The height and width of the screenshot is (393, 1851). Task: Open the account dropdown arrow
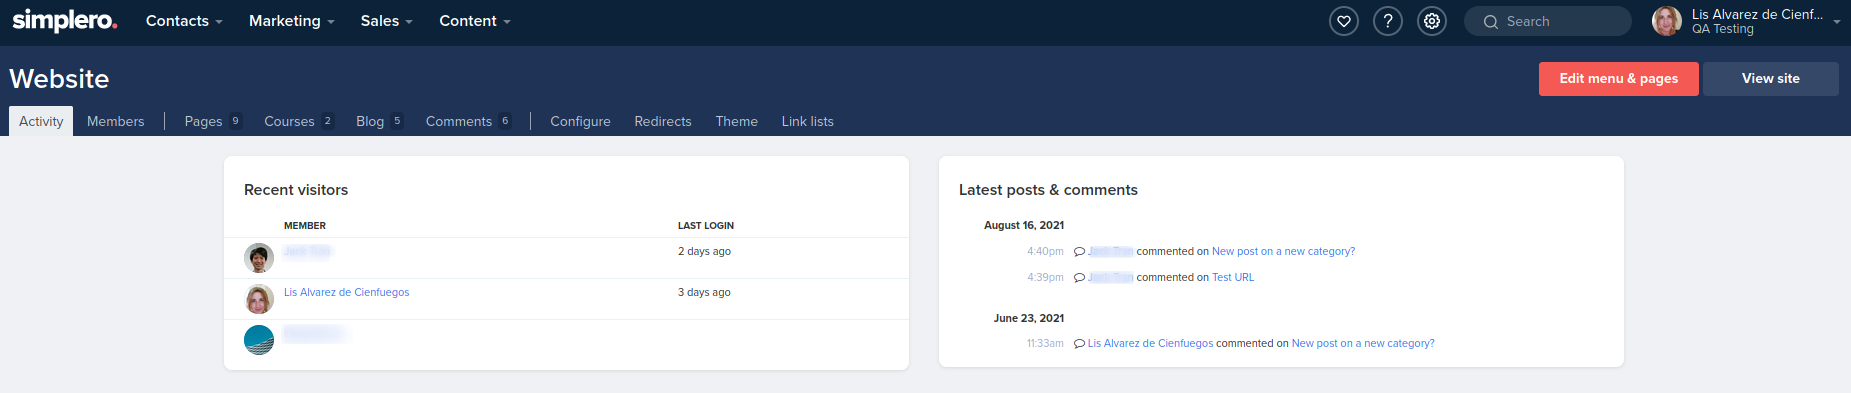1837,22
